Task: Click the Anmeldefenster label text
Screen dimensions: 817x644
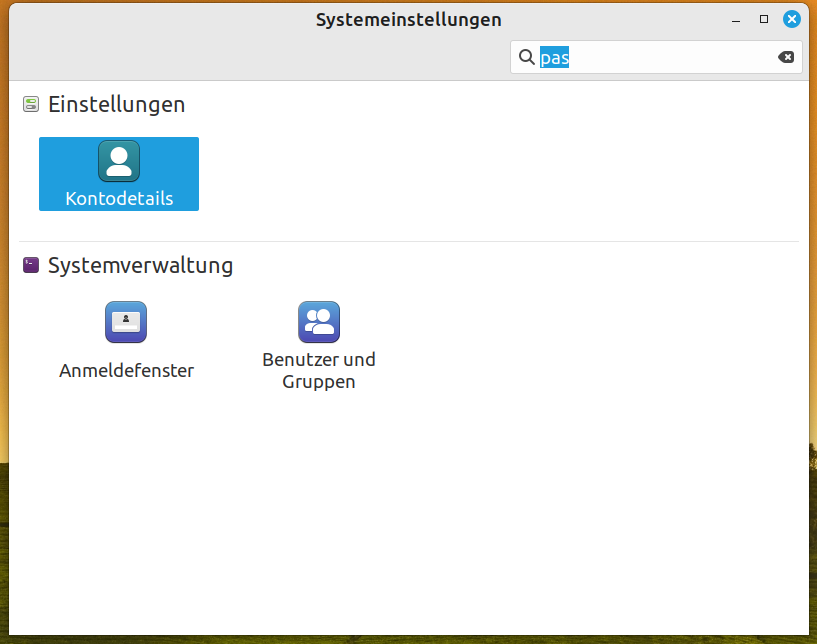Action: [x=126, y=370]
